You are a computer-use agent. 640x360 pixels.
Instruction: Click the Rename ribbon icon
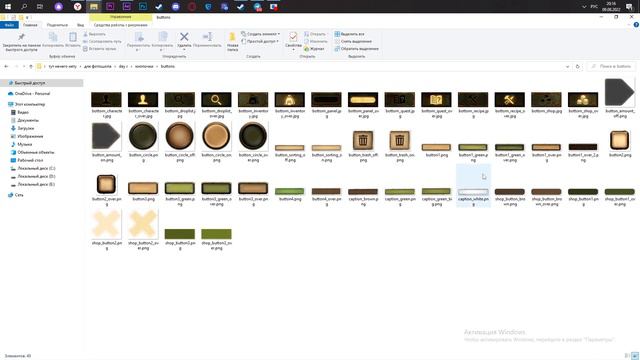207,37
